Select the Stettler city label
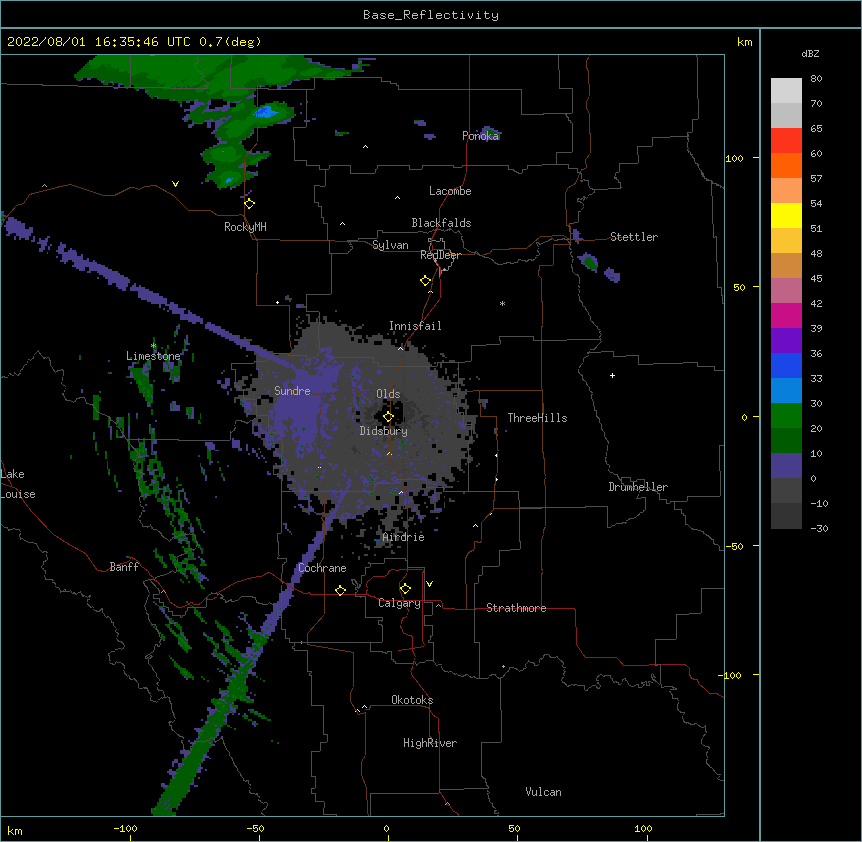862x842 pixels. [634, 237]
